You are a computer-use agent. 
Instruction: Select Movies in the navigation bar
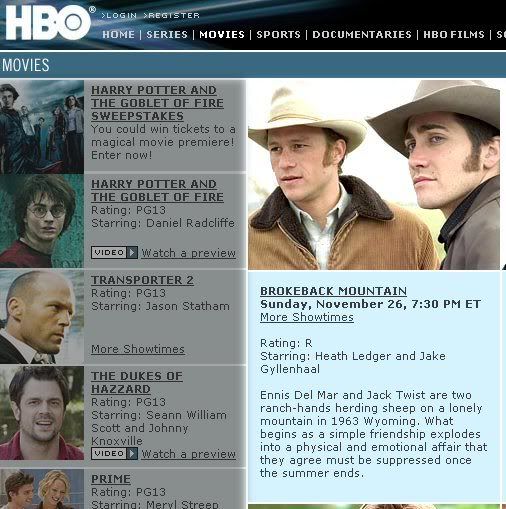tap(222, 35)
